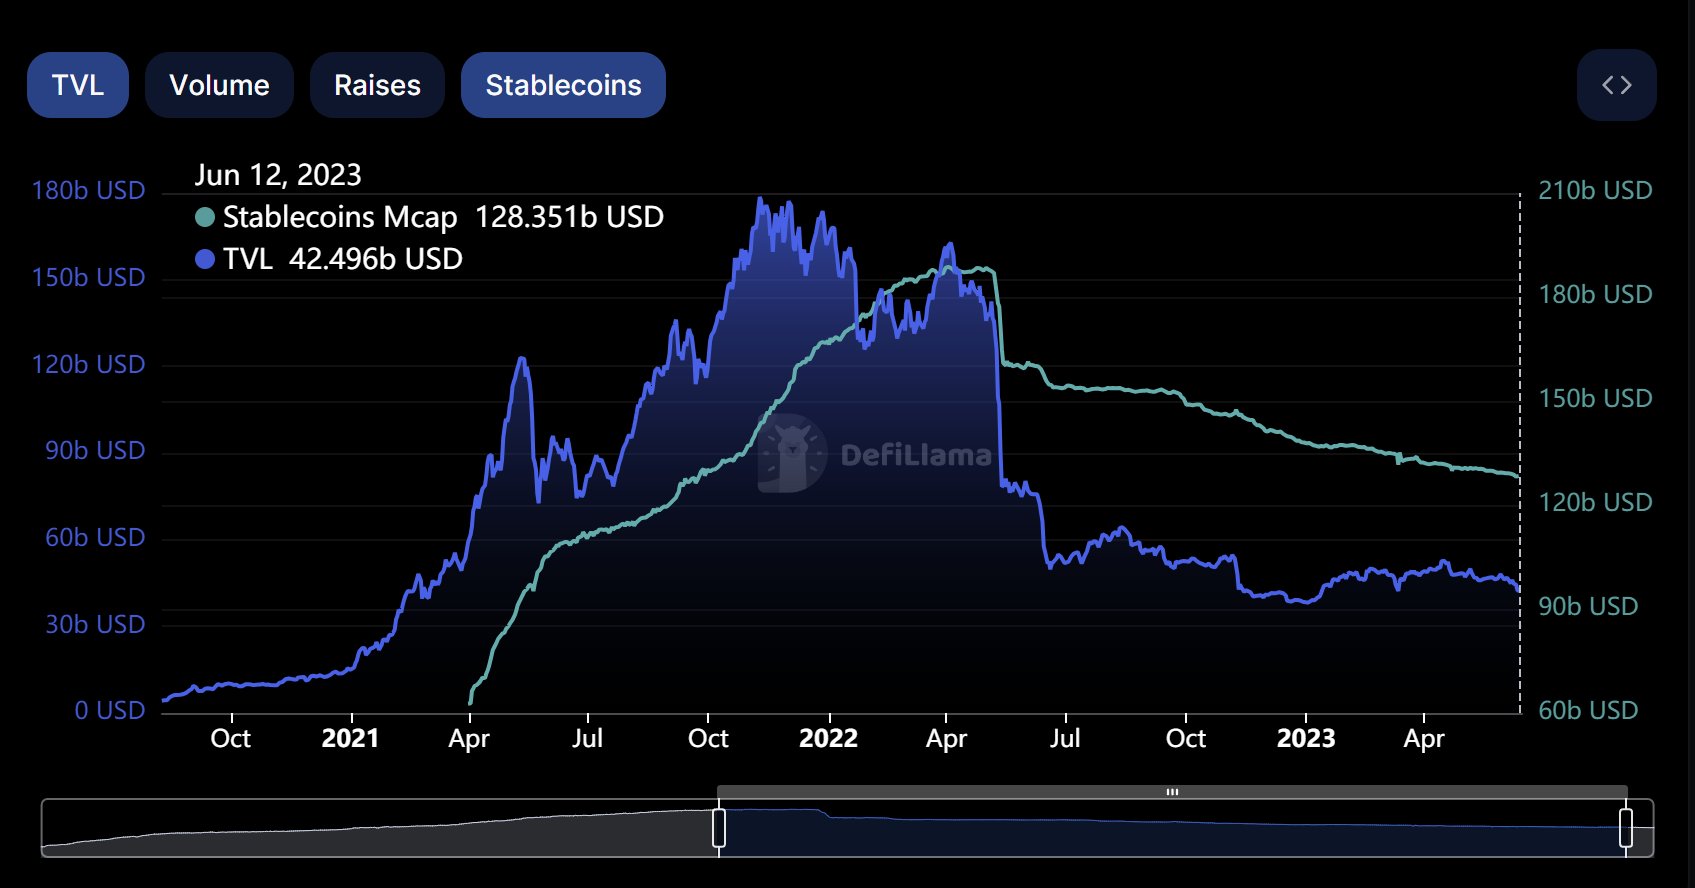The height and width of the screenshot is (888, 1695).
Task: Enable the Volume chart series
Action: click(219, 85)
